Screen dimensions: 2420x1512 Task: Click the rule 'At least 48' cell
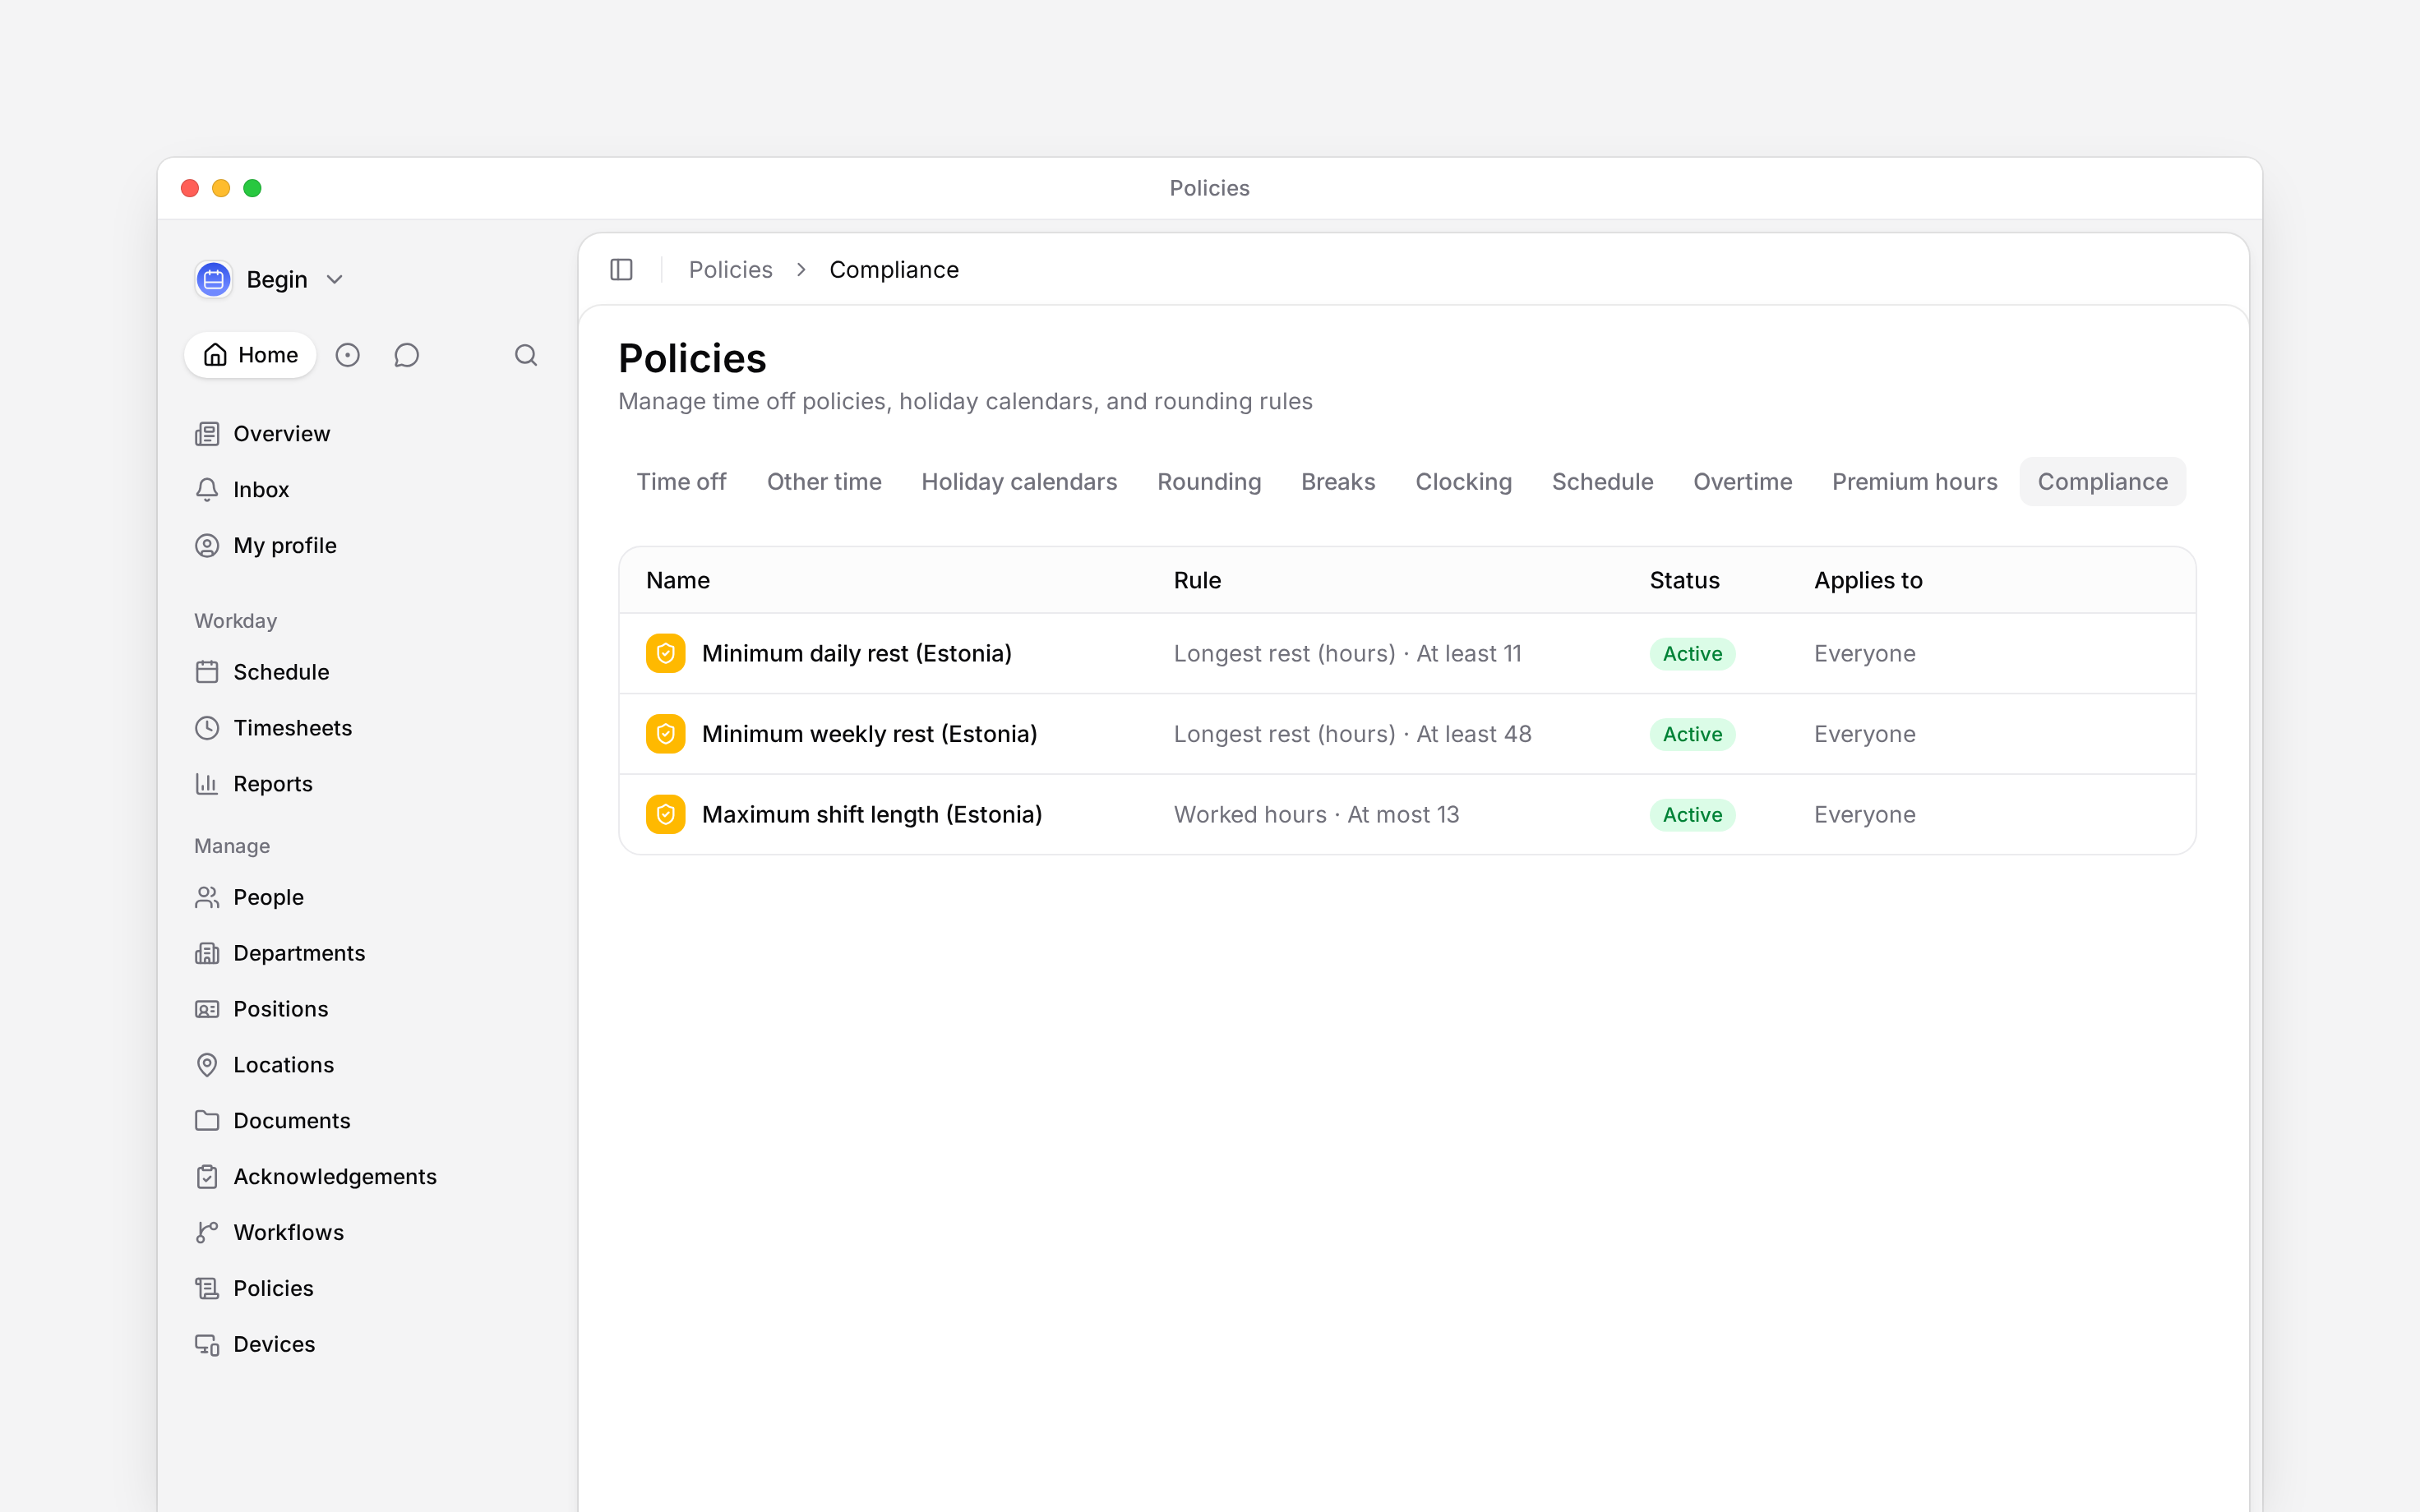click(x=1352, y=734)
